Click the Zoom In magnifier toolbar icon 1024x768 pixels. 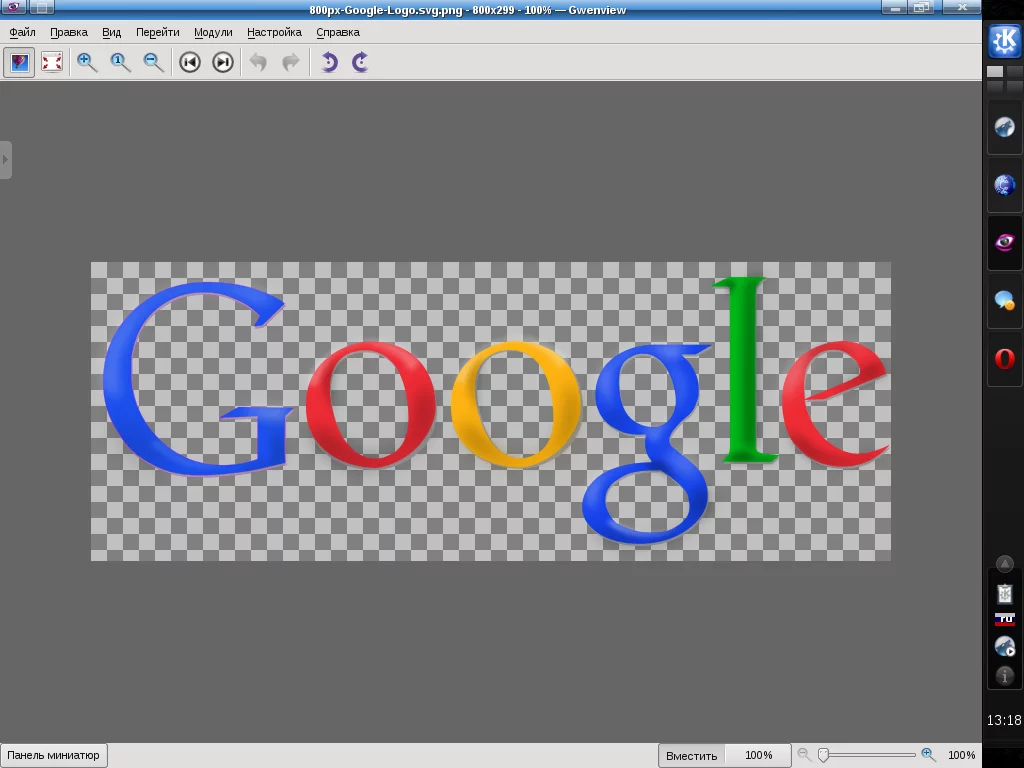tap(87, 62)
